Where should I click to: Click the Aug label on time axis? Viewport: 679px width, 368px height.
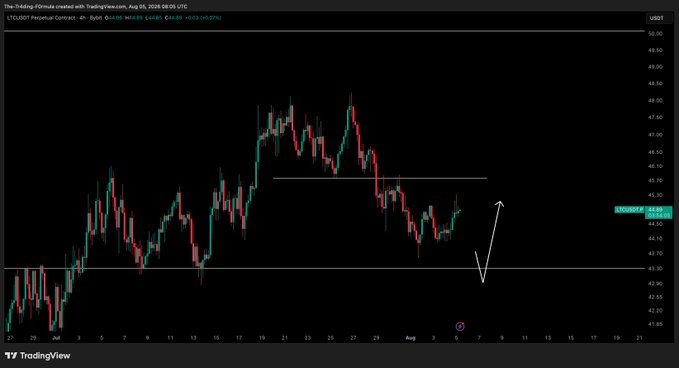(411, 338)
